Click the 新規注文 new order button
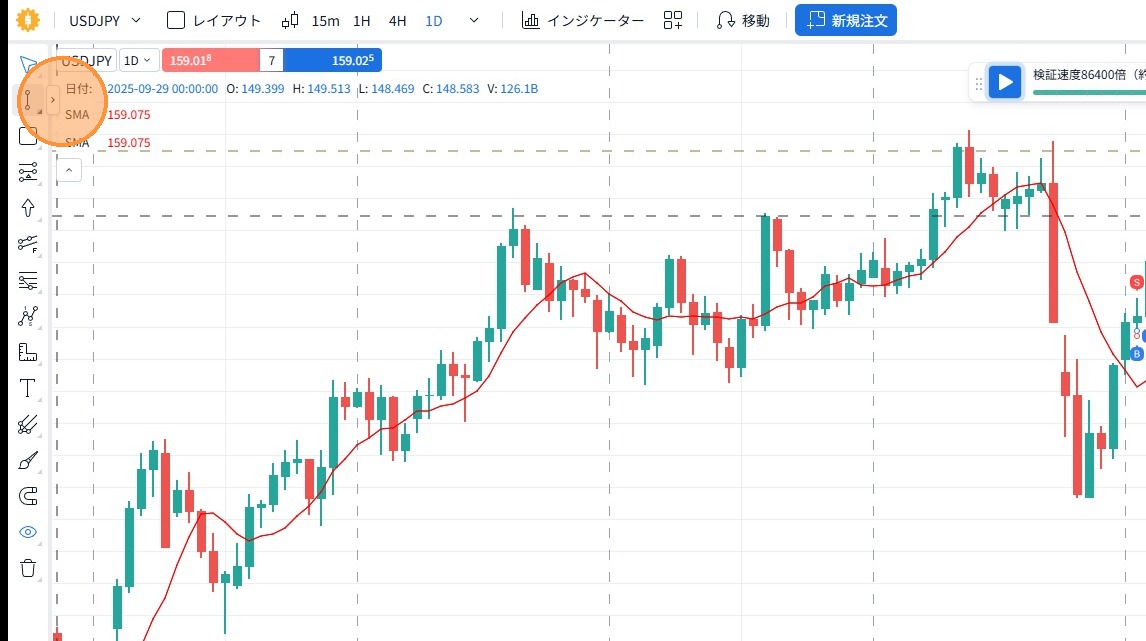 tap(846, 20)
